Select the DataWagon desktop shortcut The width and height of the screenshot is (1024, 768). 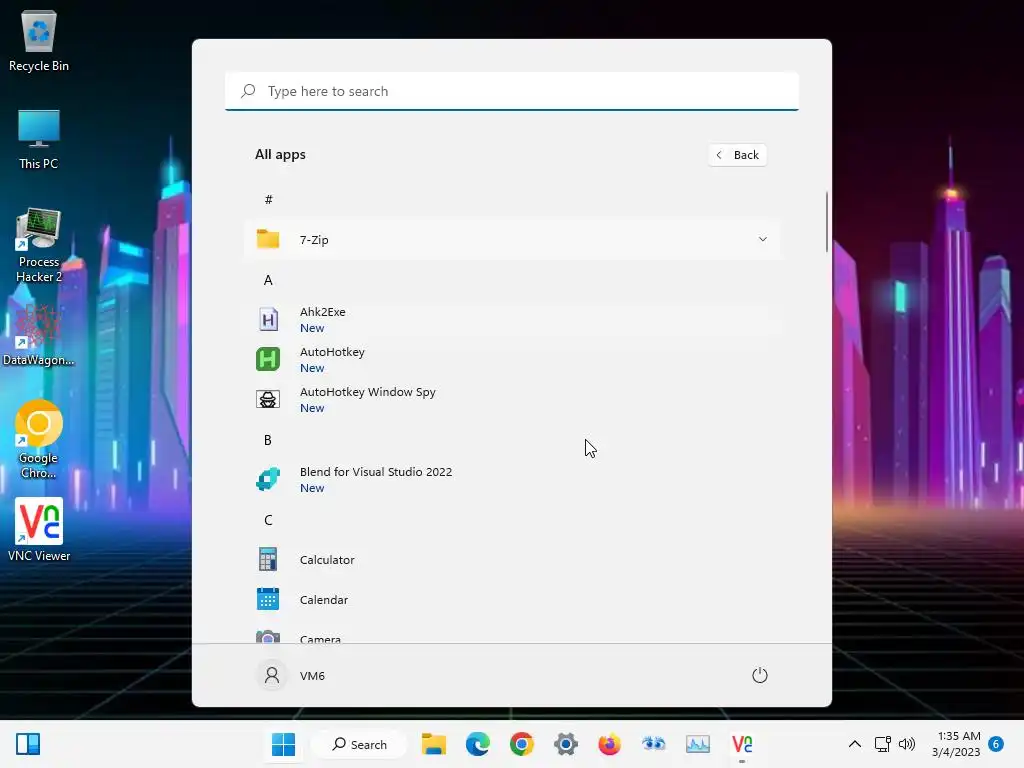pyautogui.click(x=39, y=336)
